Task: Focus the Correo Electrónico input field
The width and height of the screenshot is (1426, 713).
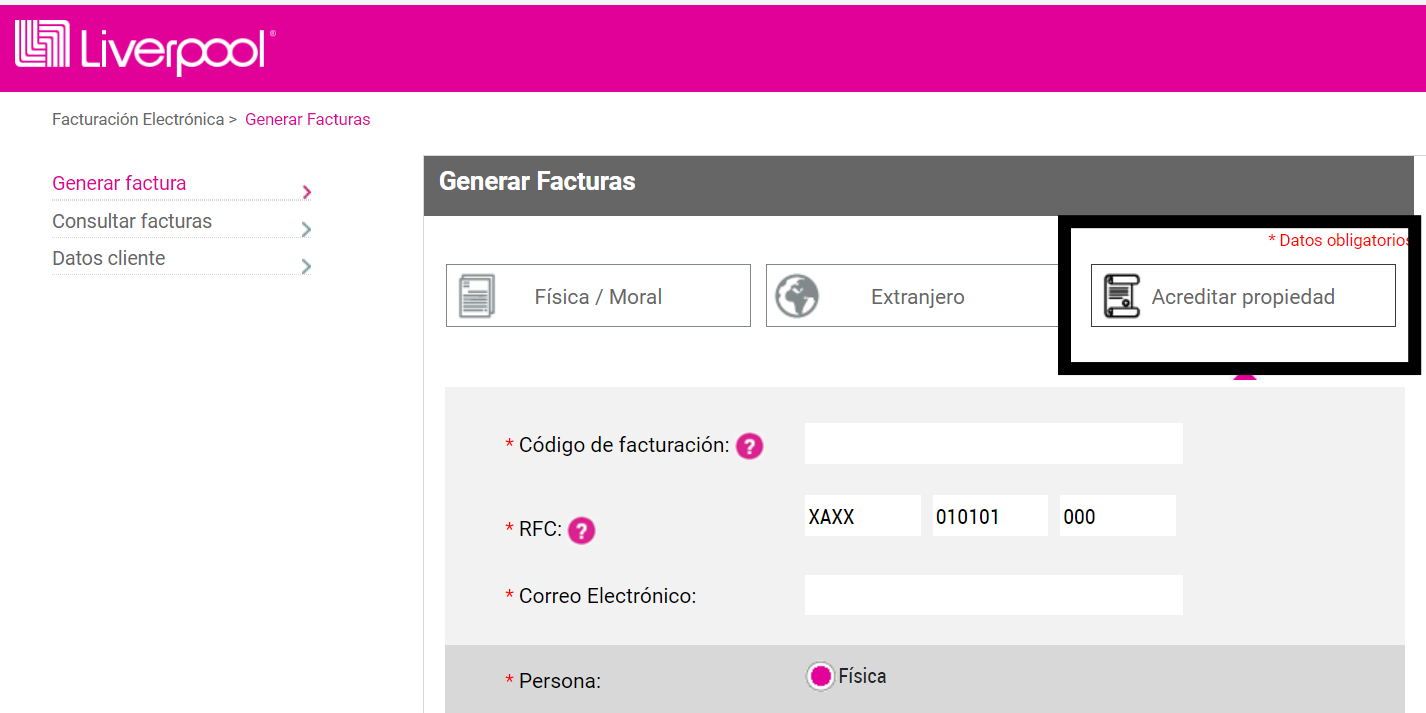Action: pos(994,595)
